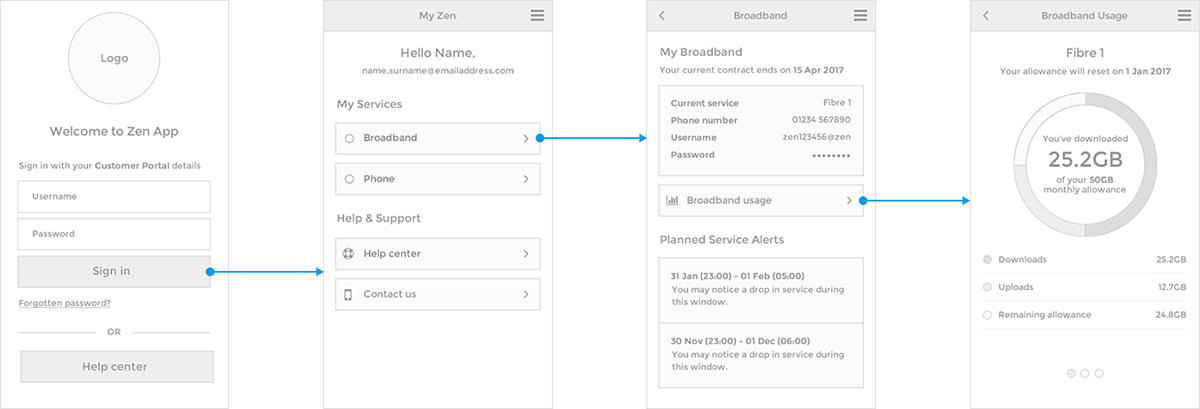Open the Broadband usage item
The width and height of the screenshot is (1200, 409).
pyautogui.click(x=761, y=200)
